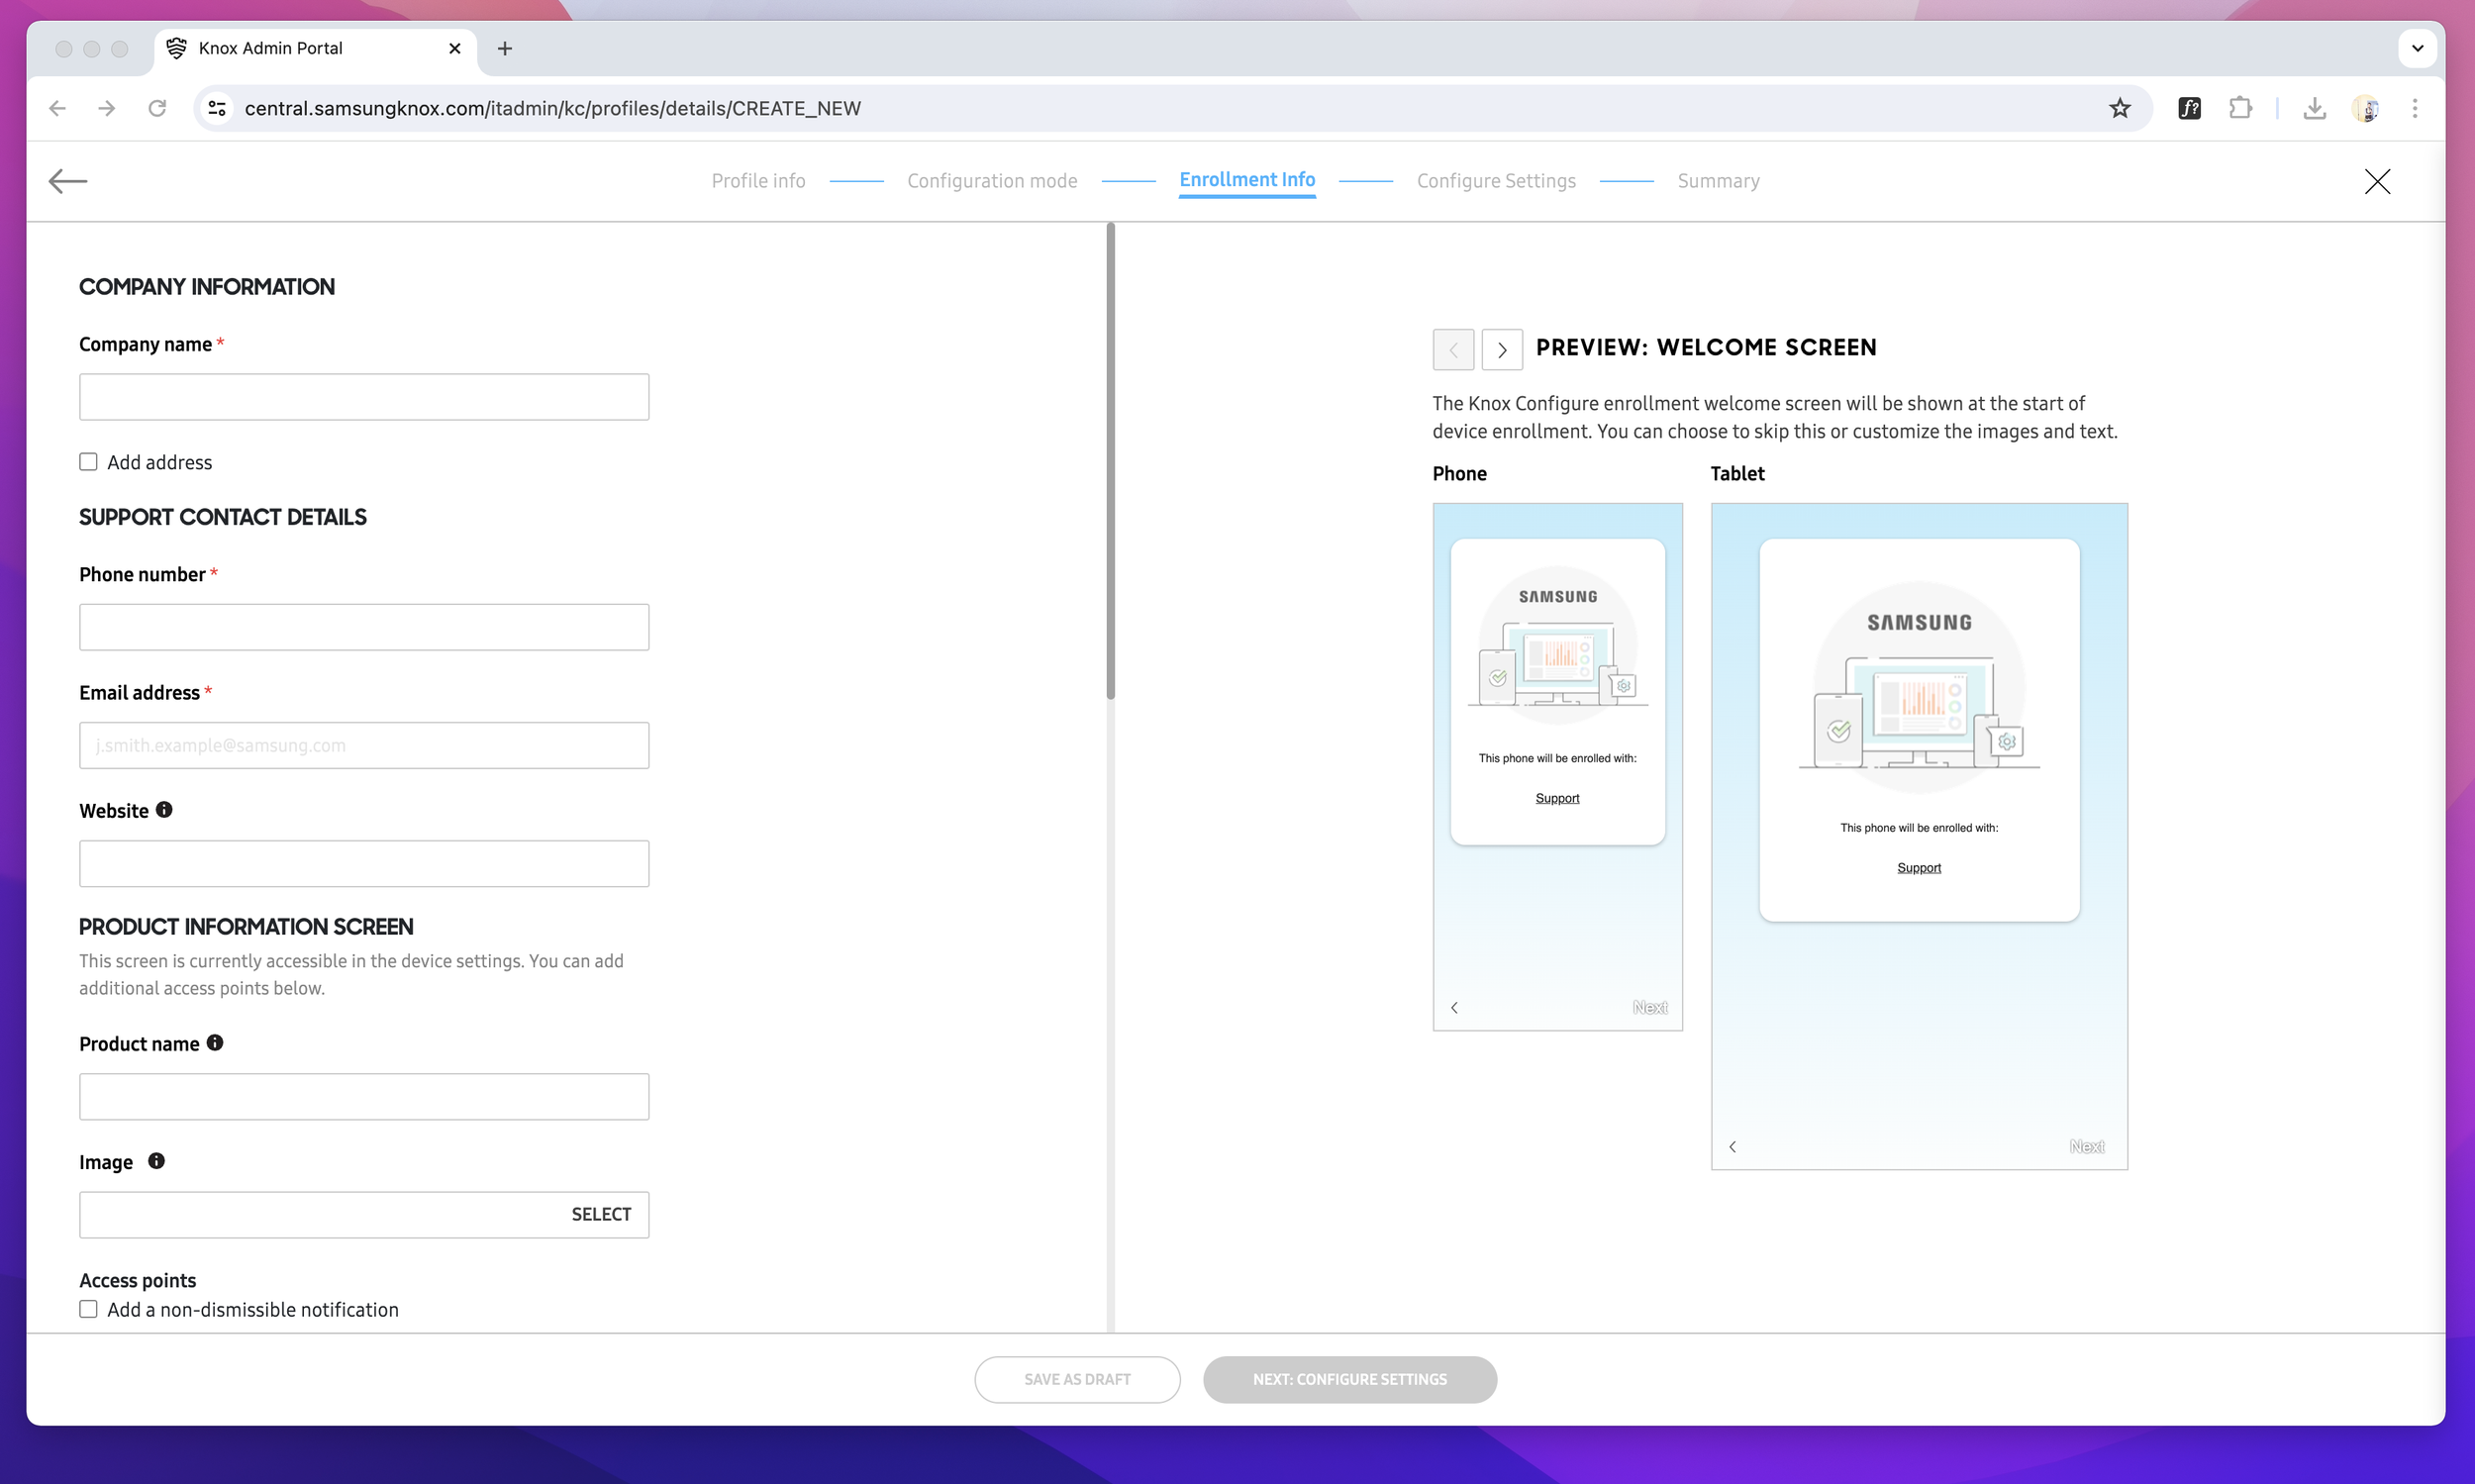Open the tab search dropdown arrow
The width and height of the screenshot is (2475, 1484).
tap(2417, 48)
